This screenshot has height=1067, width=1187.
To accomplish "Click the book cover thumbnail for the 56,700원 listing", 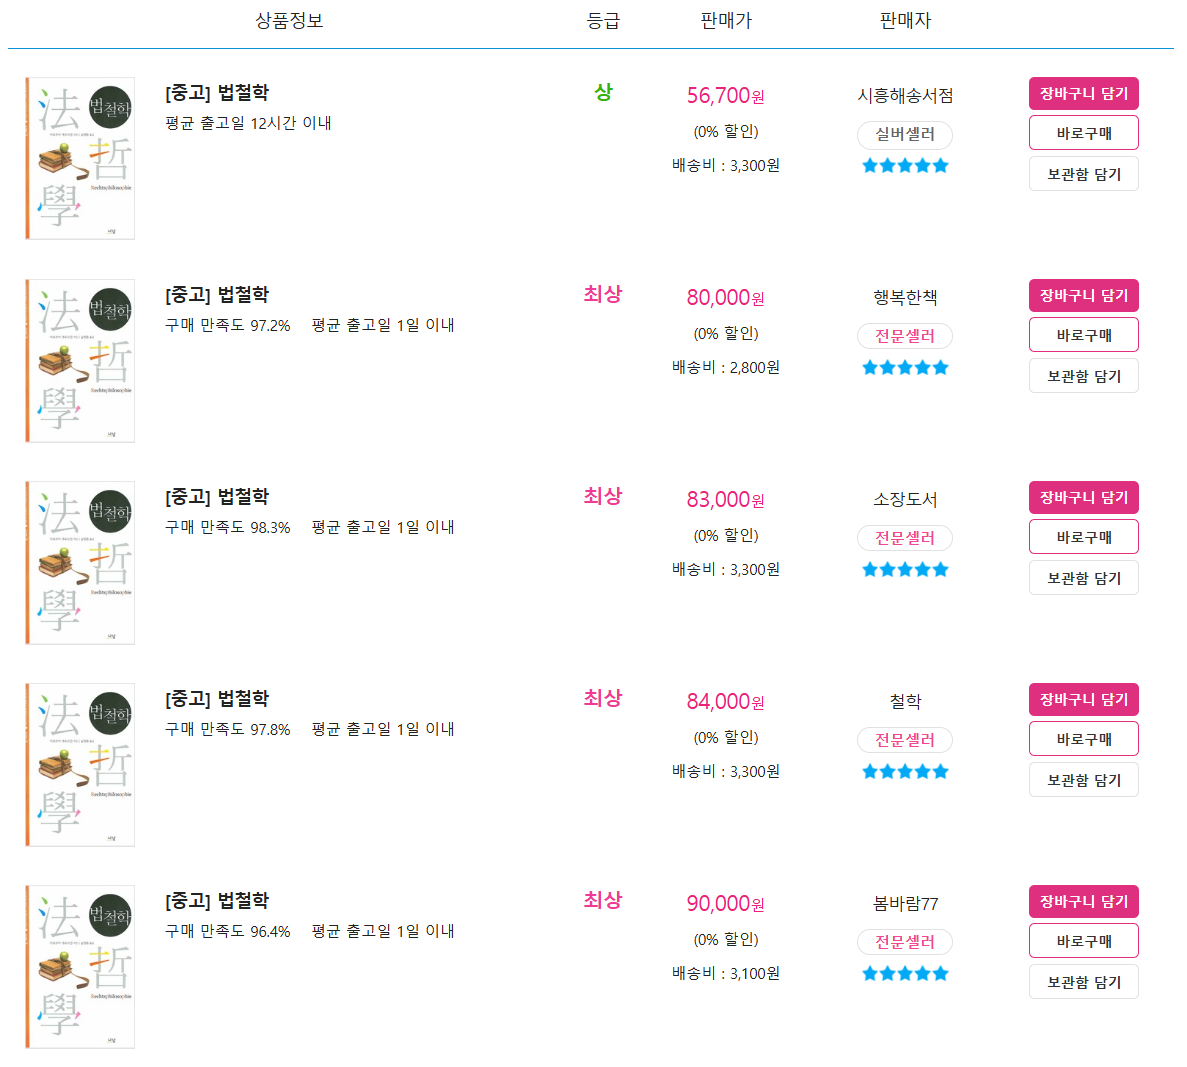I will [x=80, y=159].
